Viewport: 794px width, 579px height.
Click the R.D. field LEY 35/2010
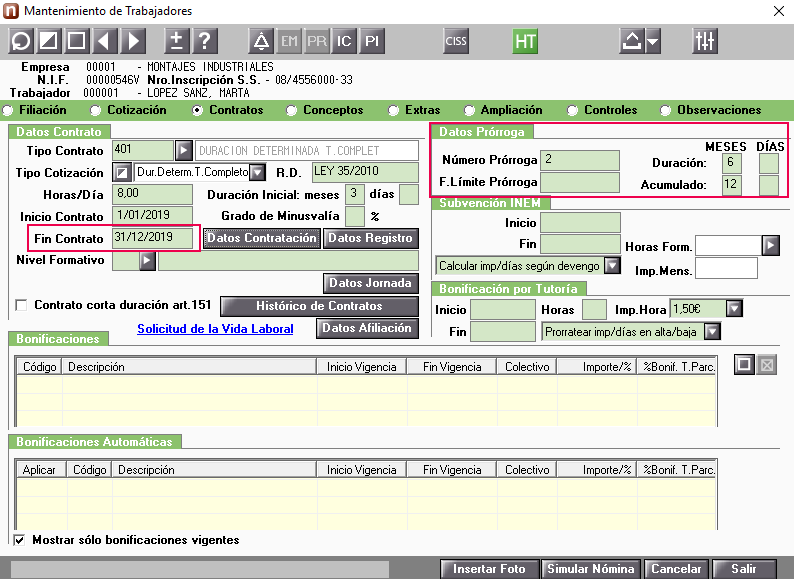365,172
